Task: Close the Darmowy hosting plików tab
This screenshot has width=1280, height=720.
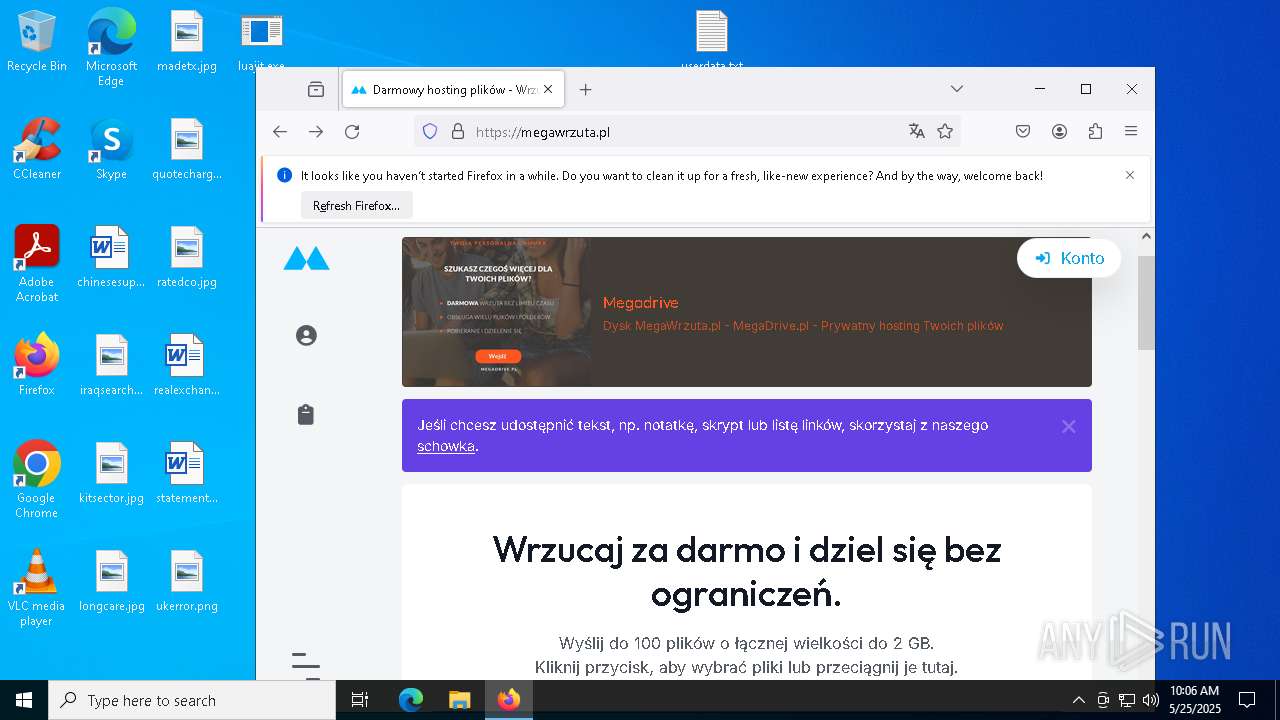Action: click(548, 89)
